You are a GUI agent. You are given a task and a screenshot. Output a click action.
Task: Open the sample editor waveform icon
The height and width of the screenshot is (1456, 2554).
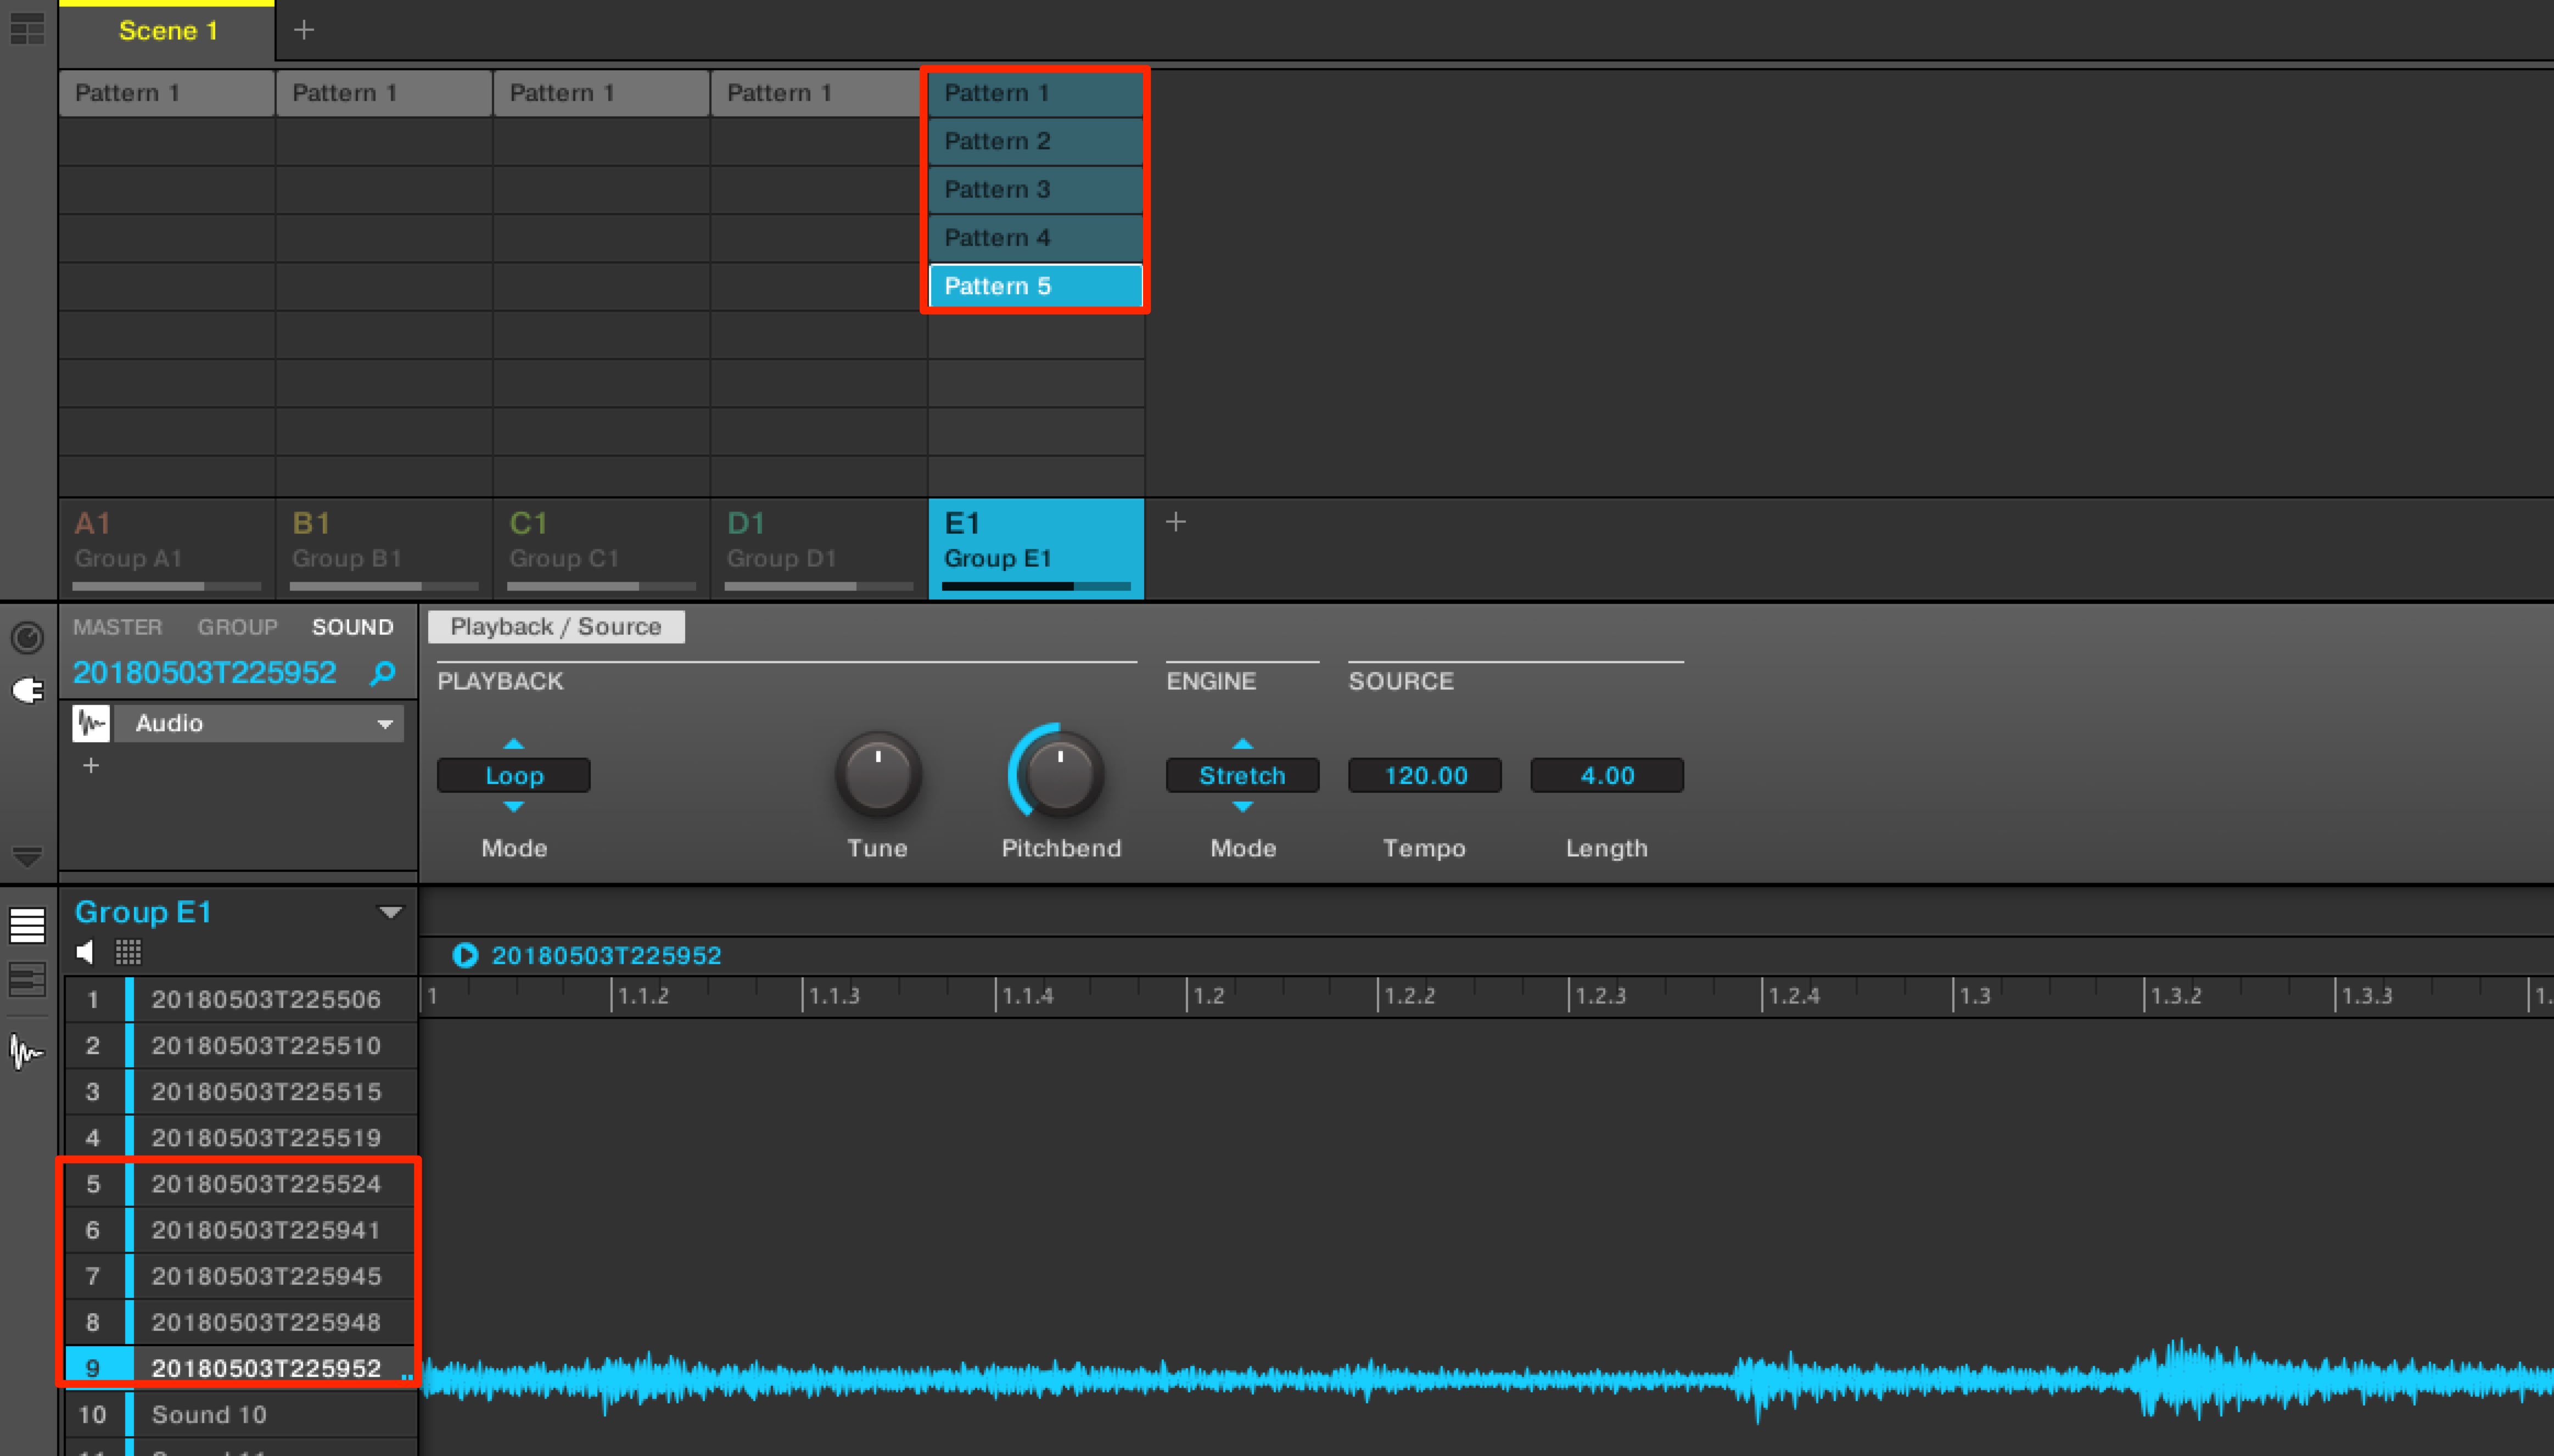click(x=27, y=1051)
